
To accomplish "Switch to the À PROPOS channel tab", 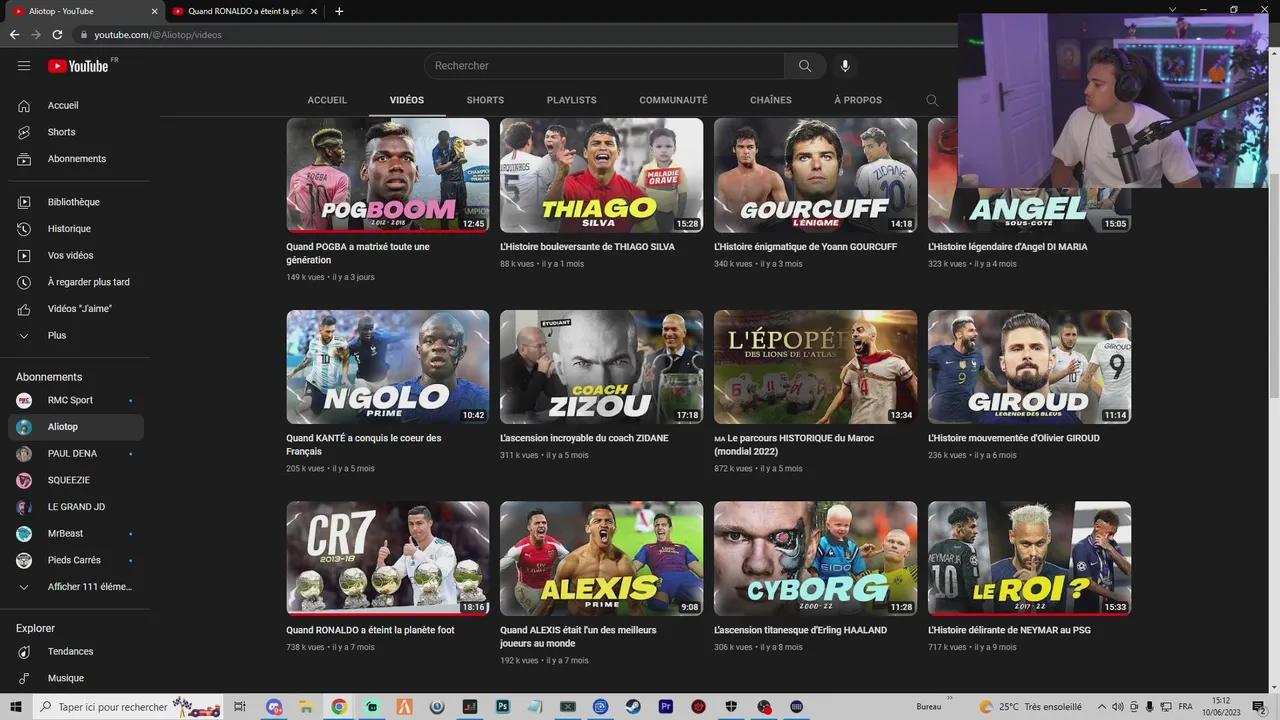I will point(858,100).
